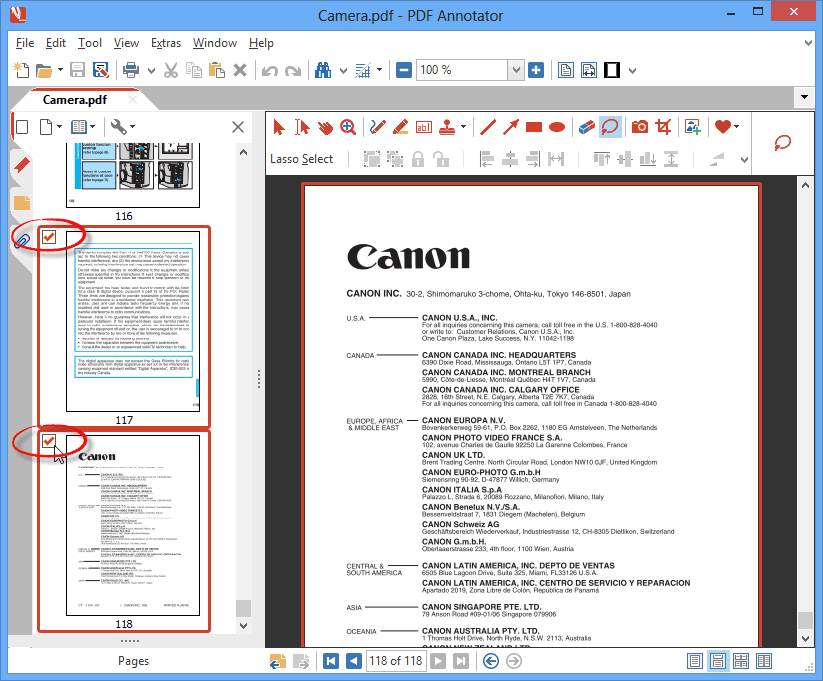Zoom out using the minus button
The width and height of the screenshot is (823, 681).
[x=405, y=70]
